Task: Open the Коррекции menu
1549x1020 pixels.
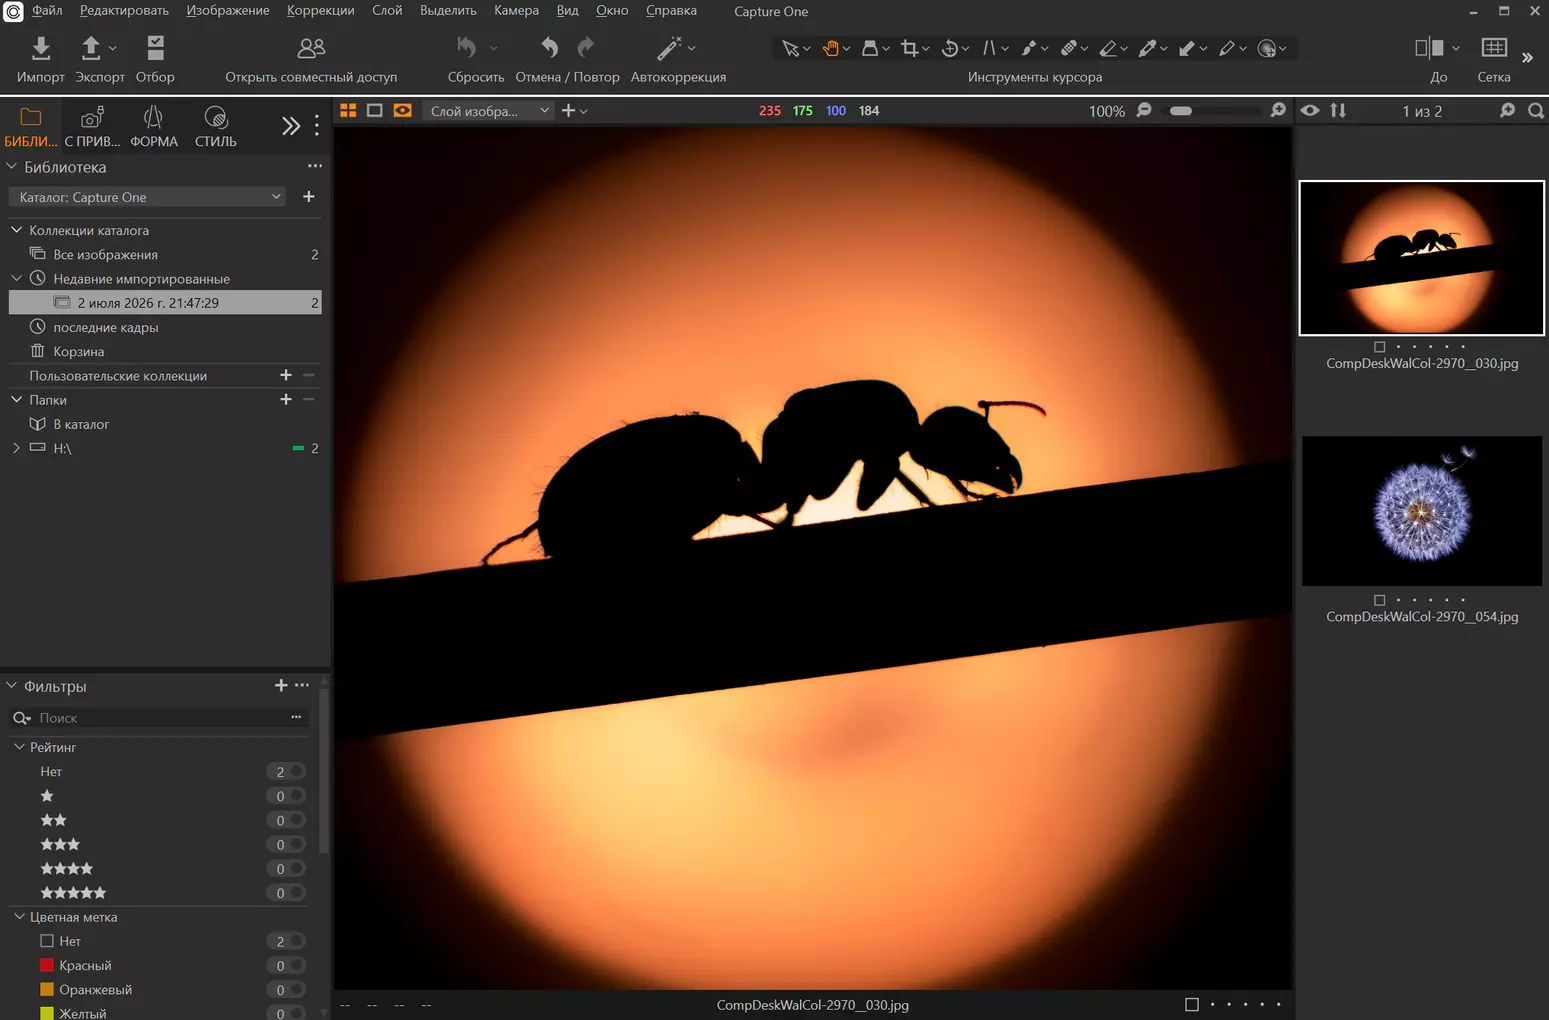Action: tap(320, 10)
